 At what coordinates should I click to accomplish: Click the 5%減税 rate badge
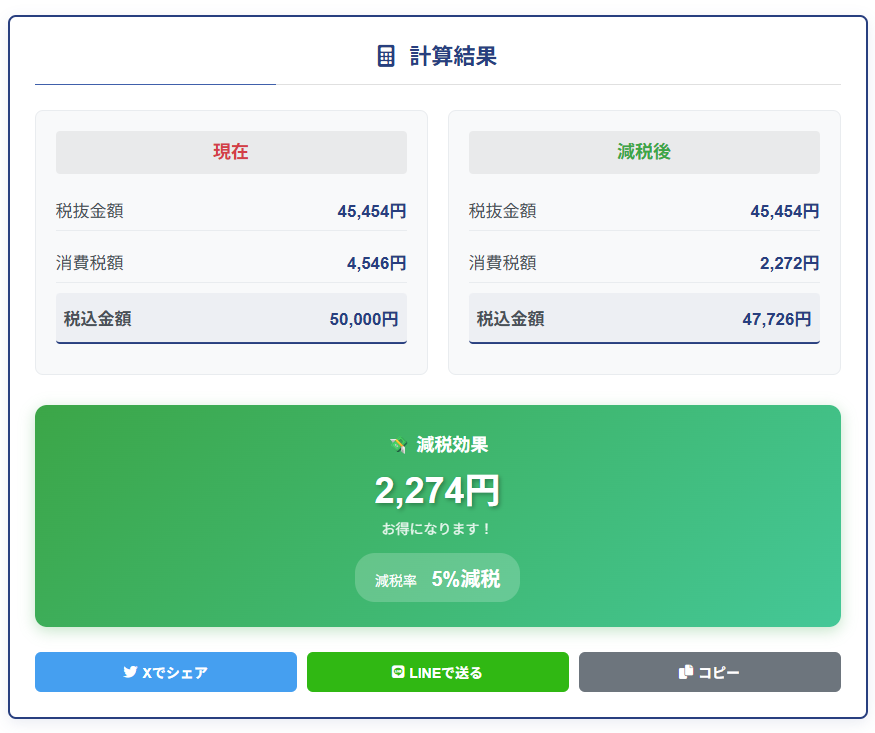[x=438, y=578]
